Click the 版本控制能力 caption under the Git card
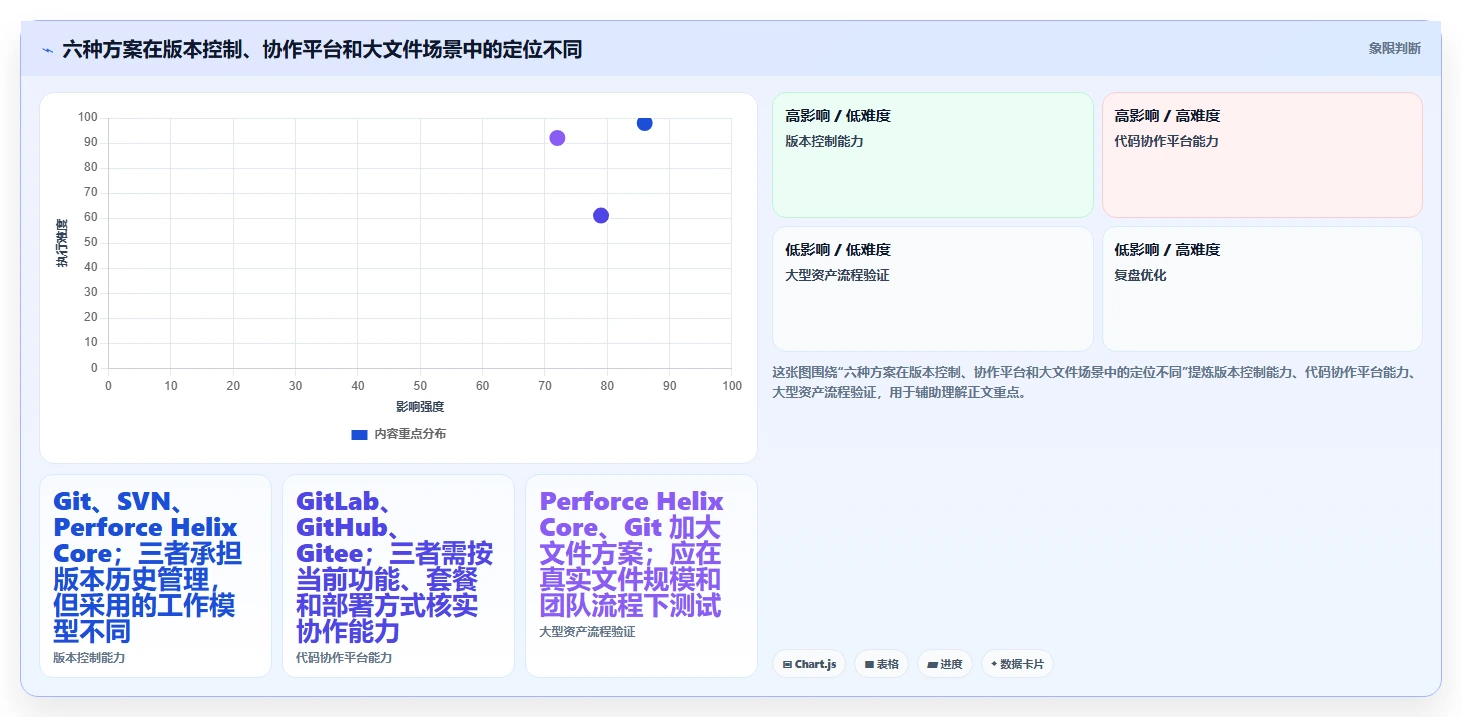The width and height of the screenshot is (1462, 717). pyautogui.click(x=89, y=658)
